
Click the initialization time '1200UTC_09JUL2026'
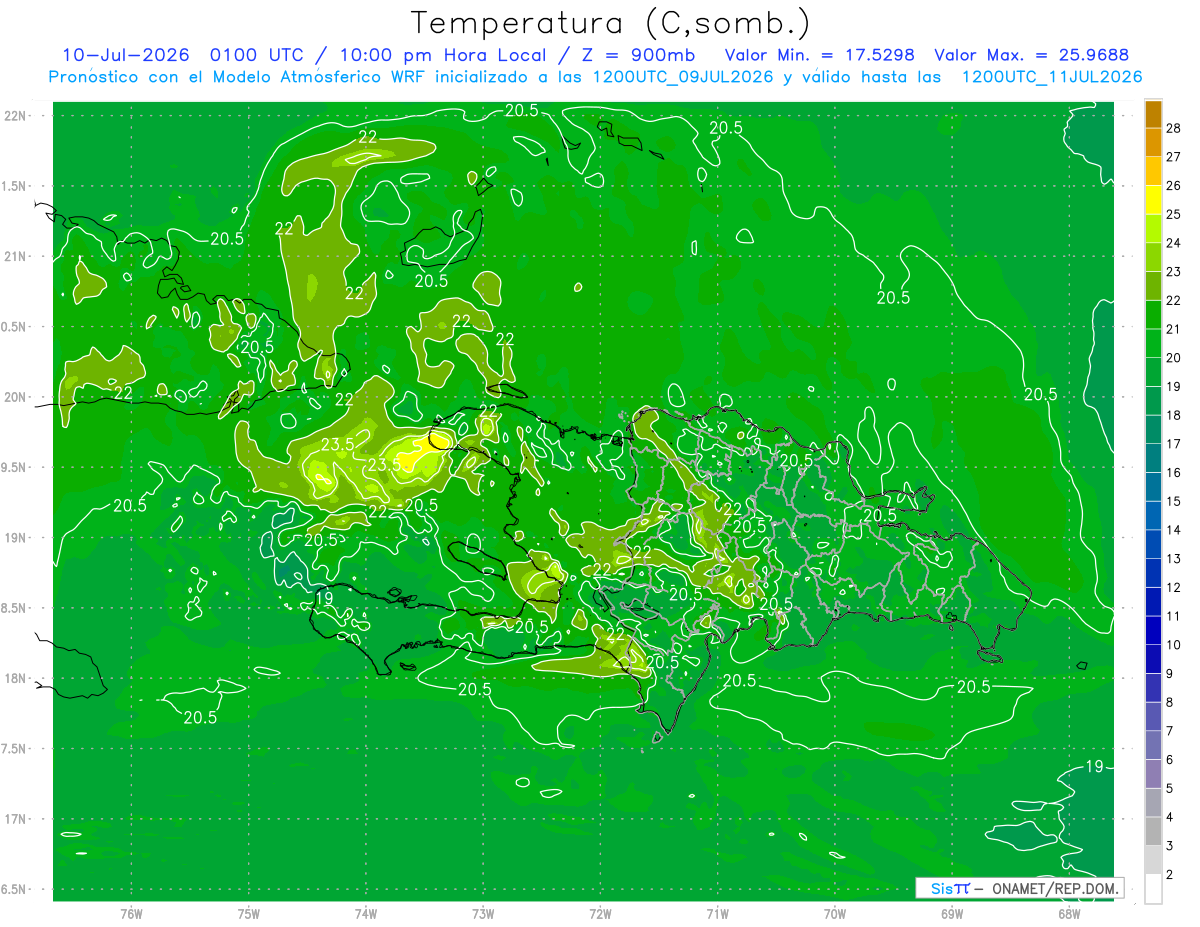[x=684, y=77]
